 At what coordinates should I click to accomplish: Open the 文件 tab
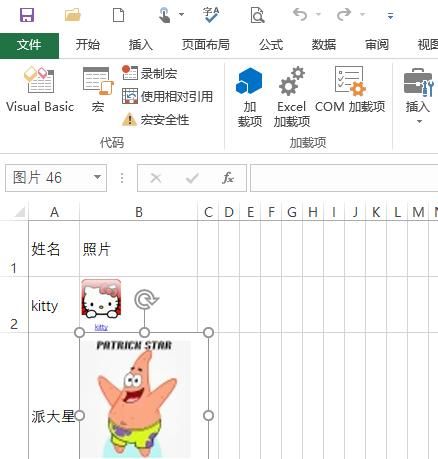tap(29, 45)
